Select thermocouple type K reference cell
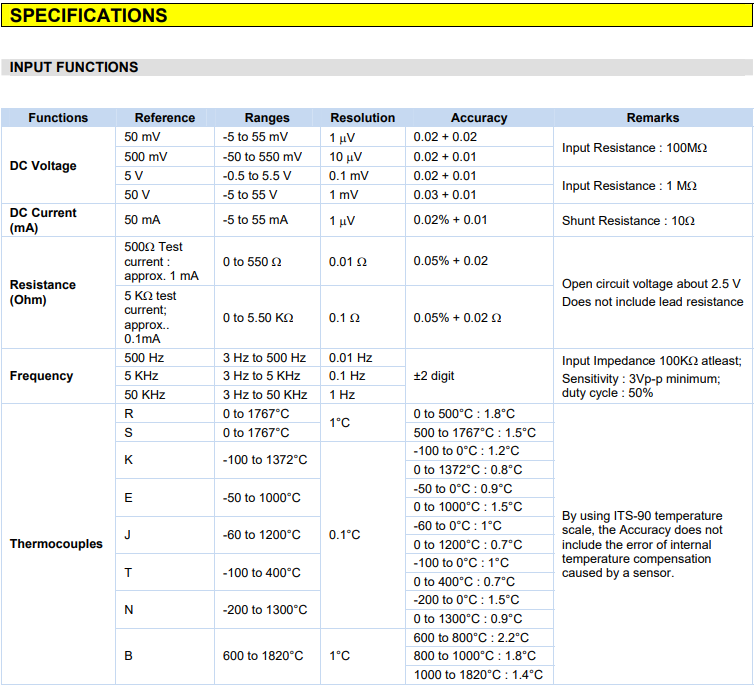This screenshot has height=685, width=755. [165, 460]
